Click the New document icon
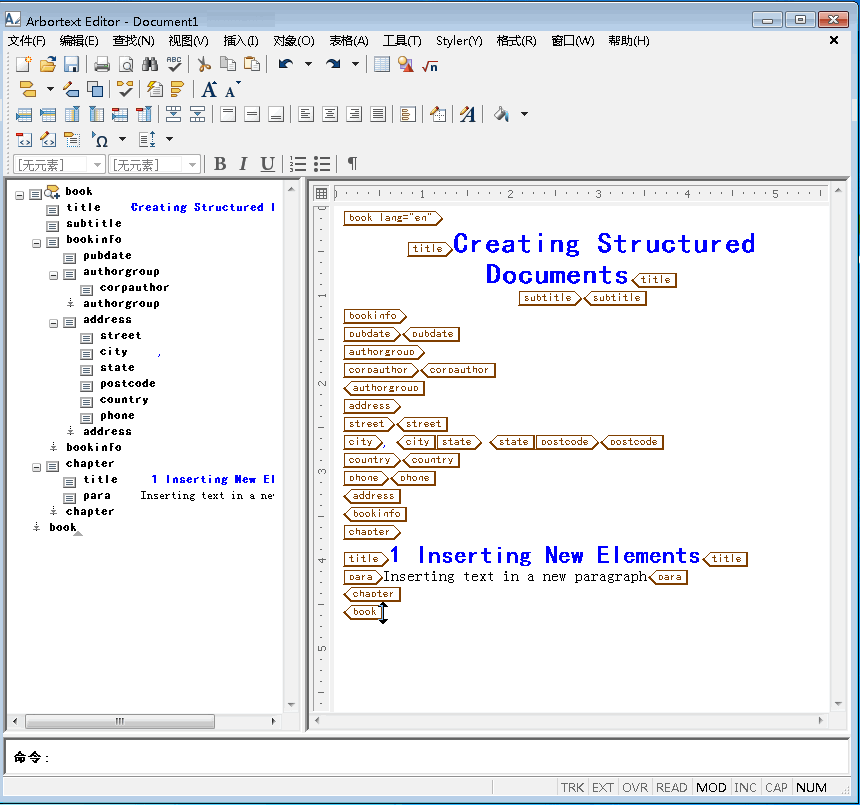The image size is (860, 805). (24, 65)
